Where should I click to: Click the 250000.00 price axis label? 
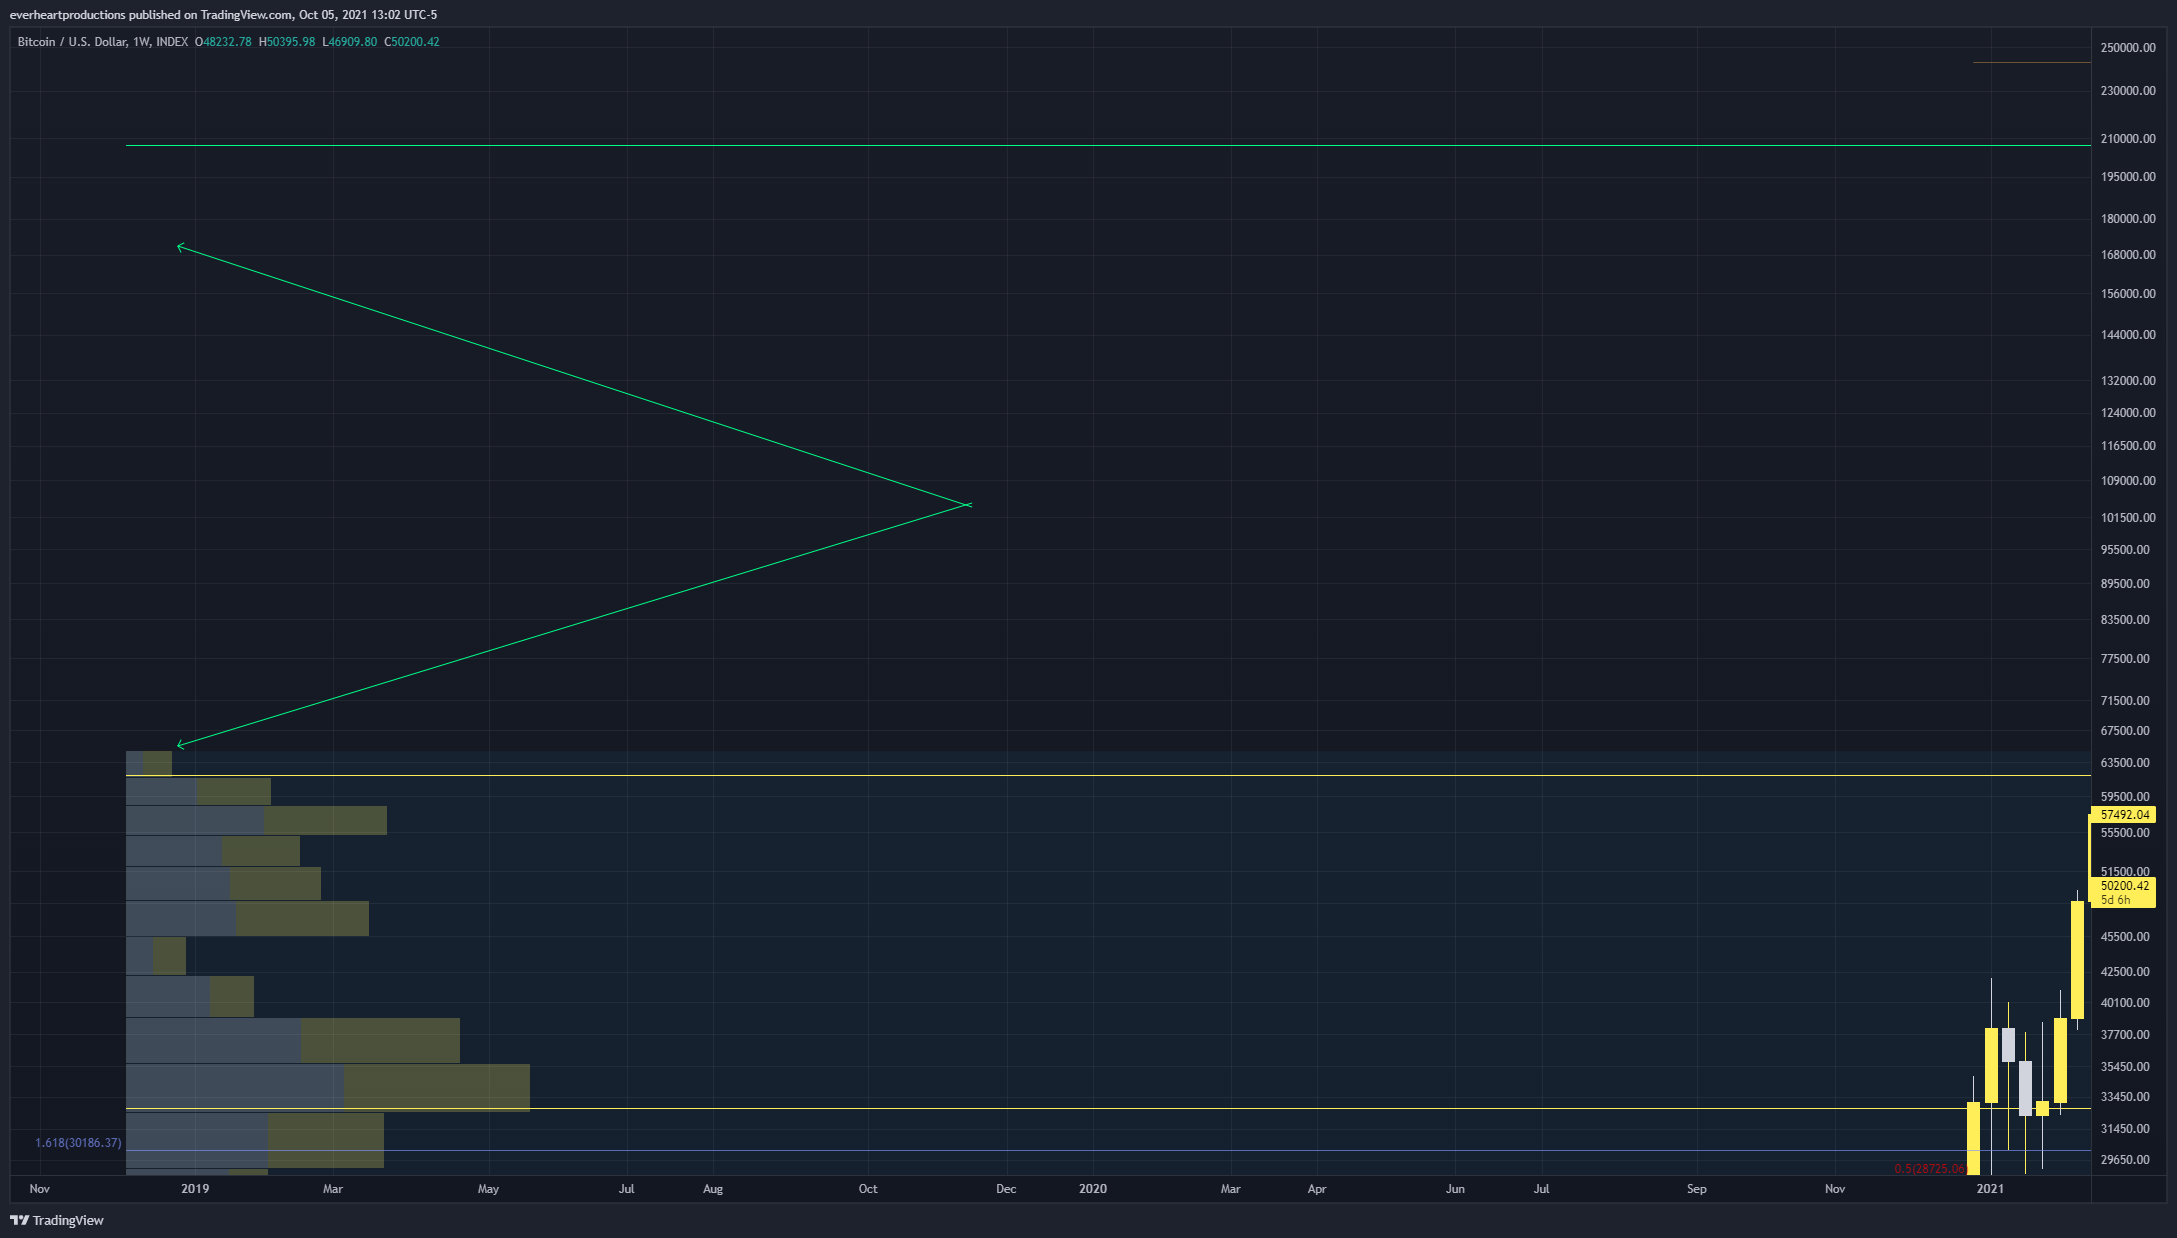coord(2128,48)
